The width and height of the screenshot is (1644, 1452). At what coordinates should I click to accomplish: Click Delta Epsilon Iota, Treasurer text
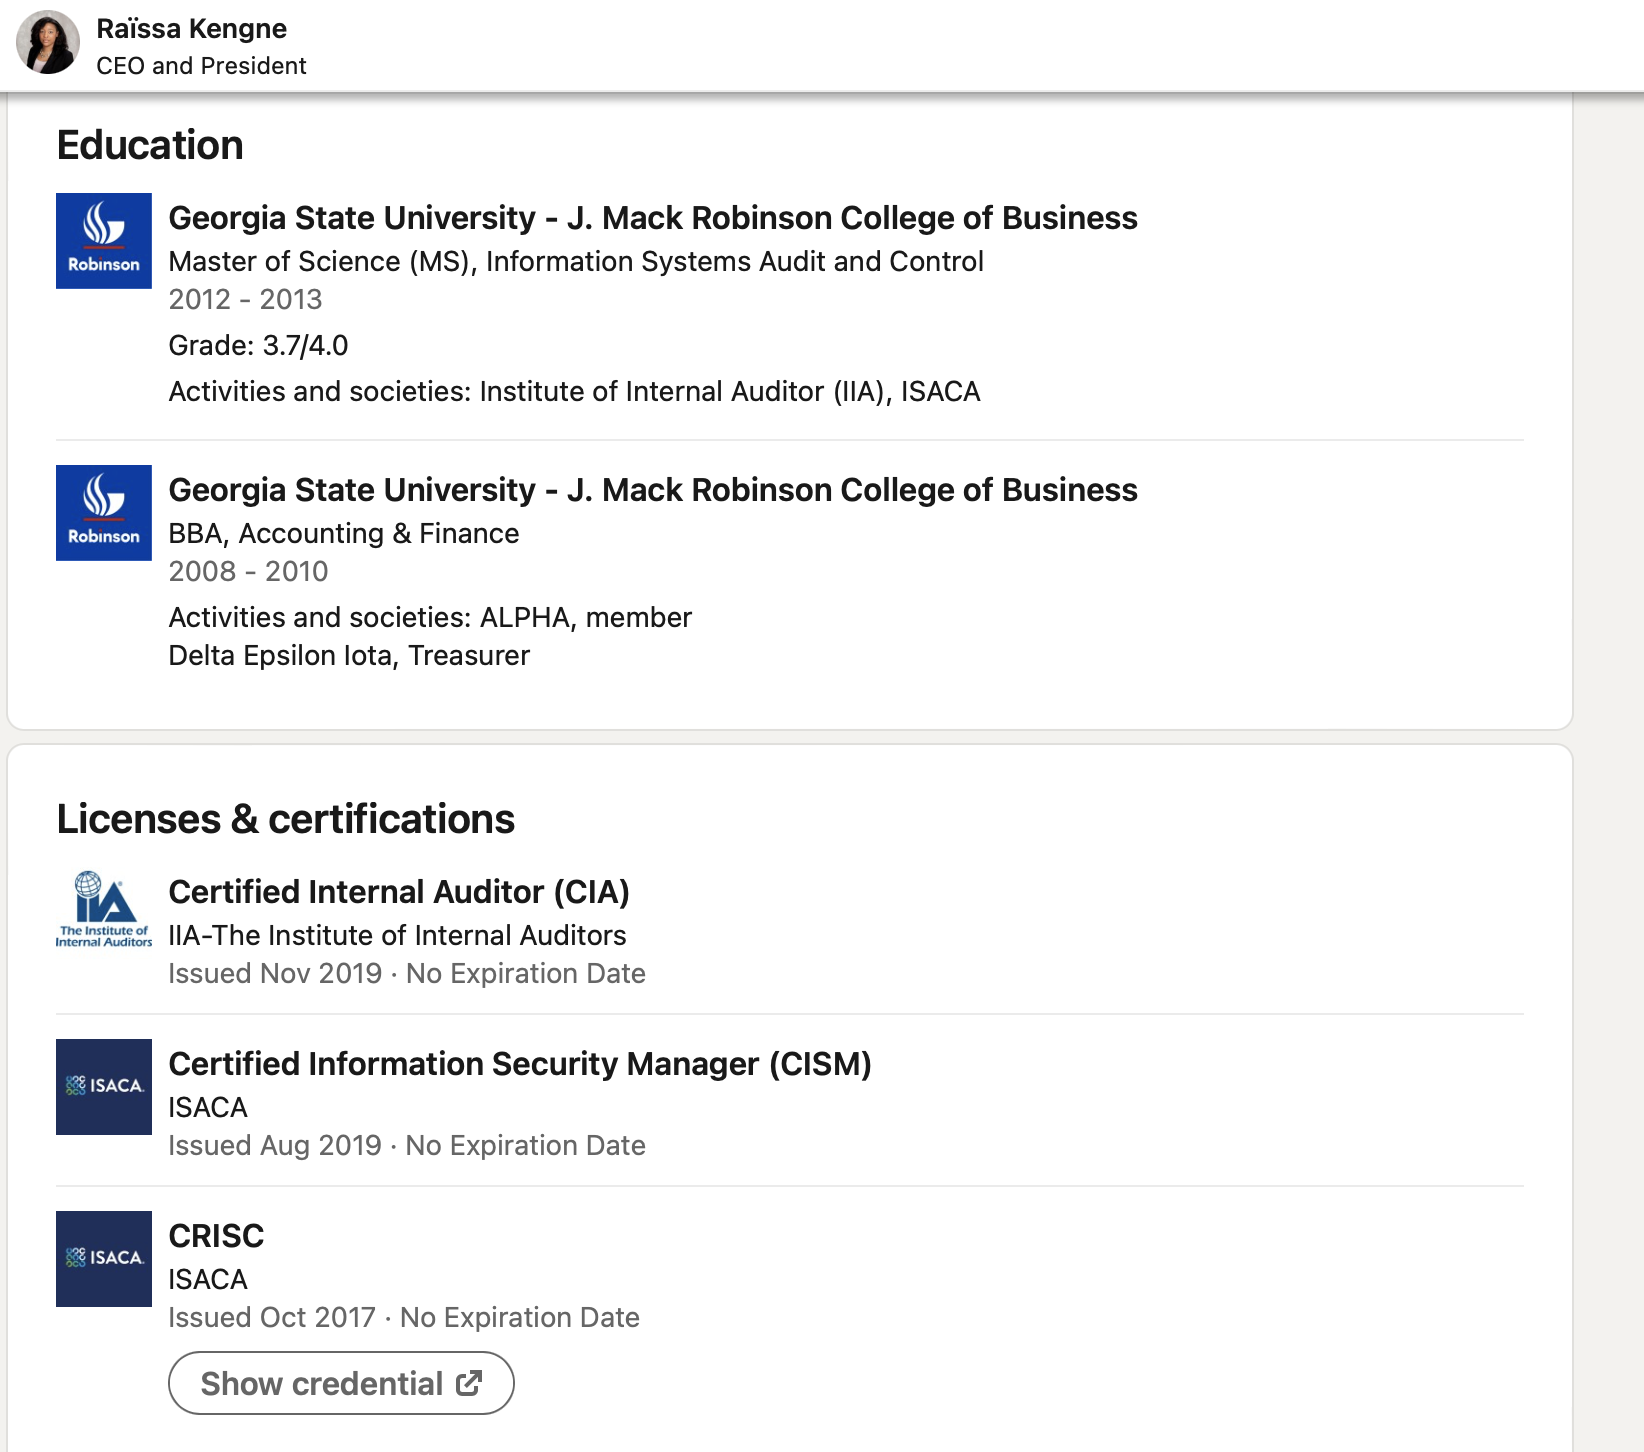coord(349,656)
